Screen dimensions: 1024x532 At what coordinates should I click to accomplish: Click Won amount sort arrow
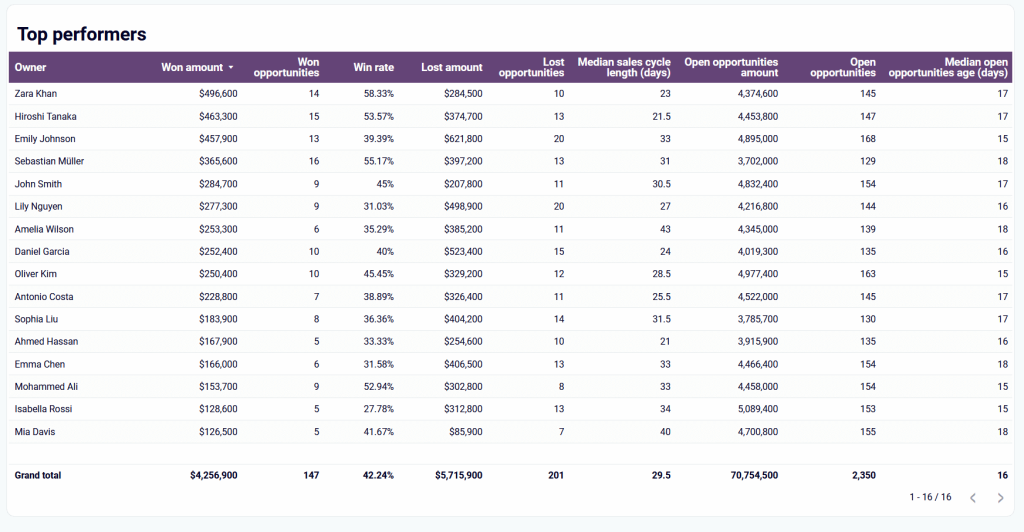[x=231, y=68]
